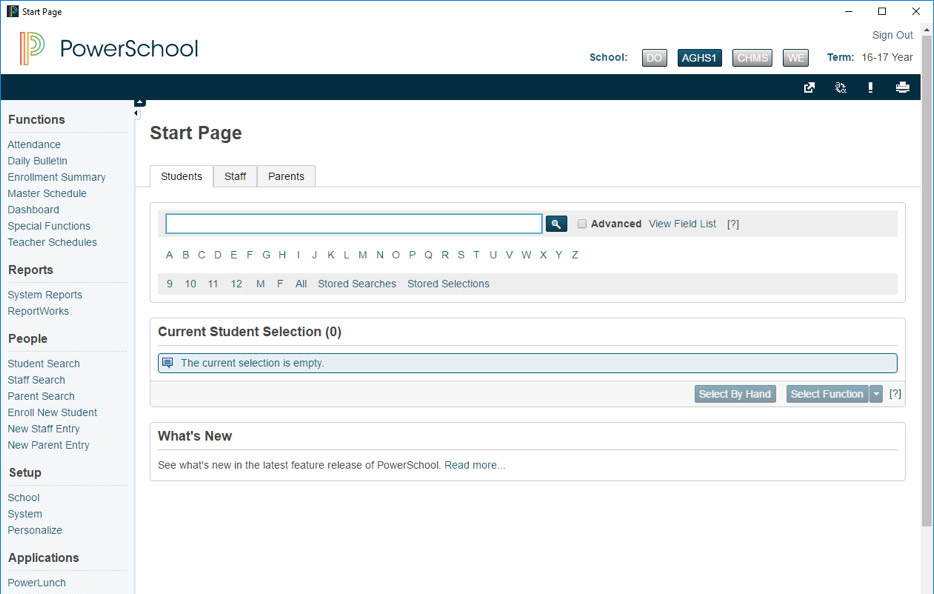Click the Select By Hand button
The image size is (934, 594).
click(734, 394)
